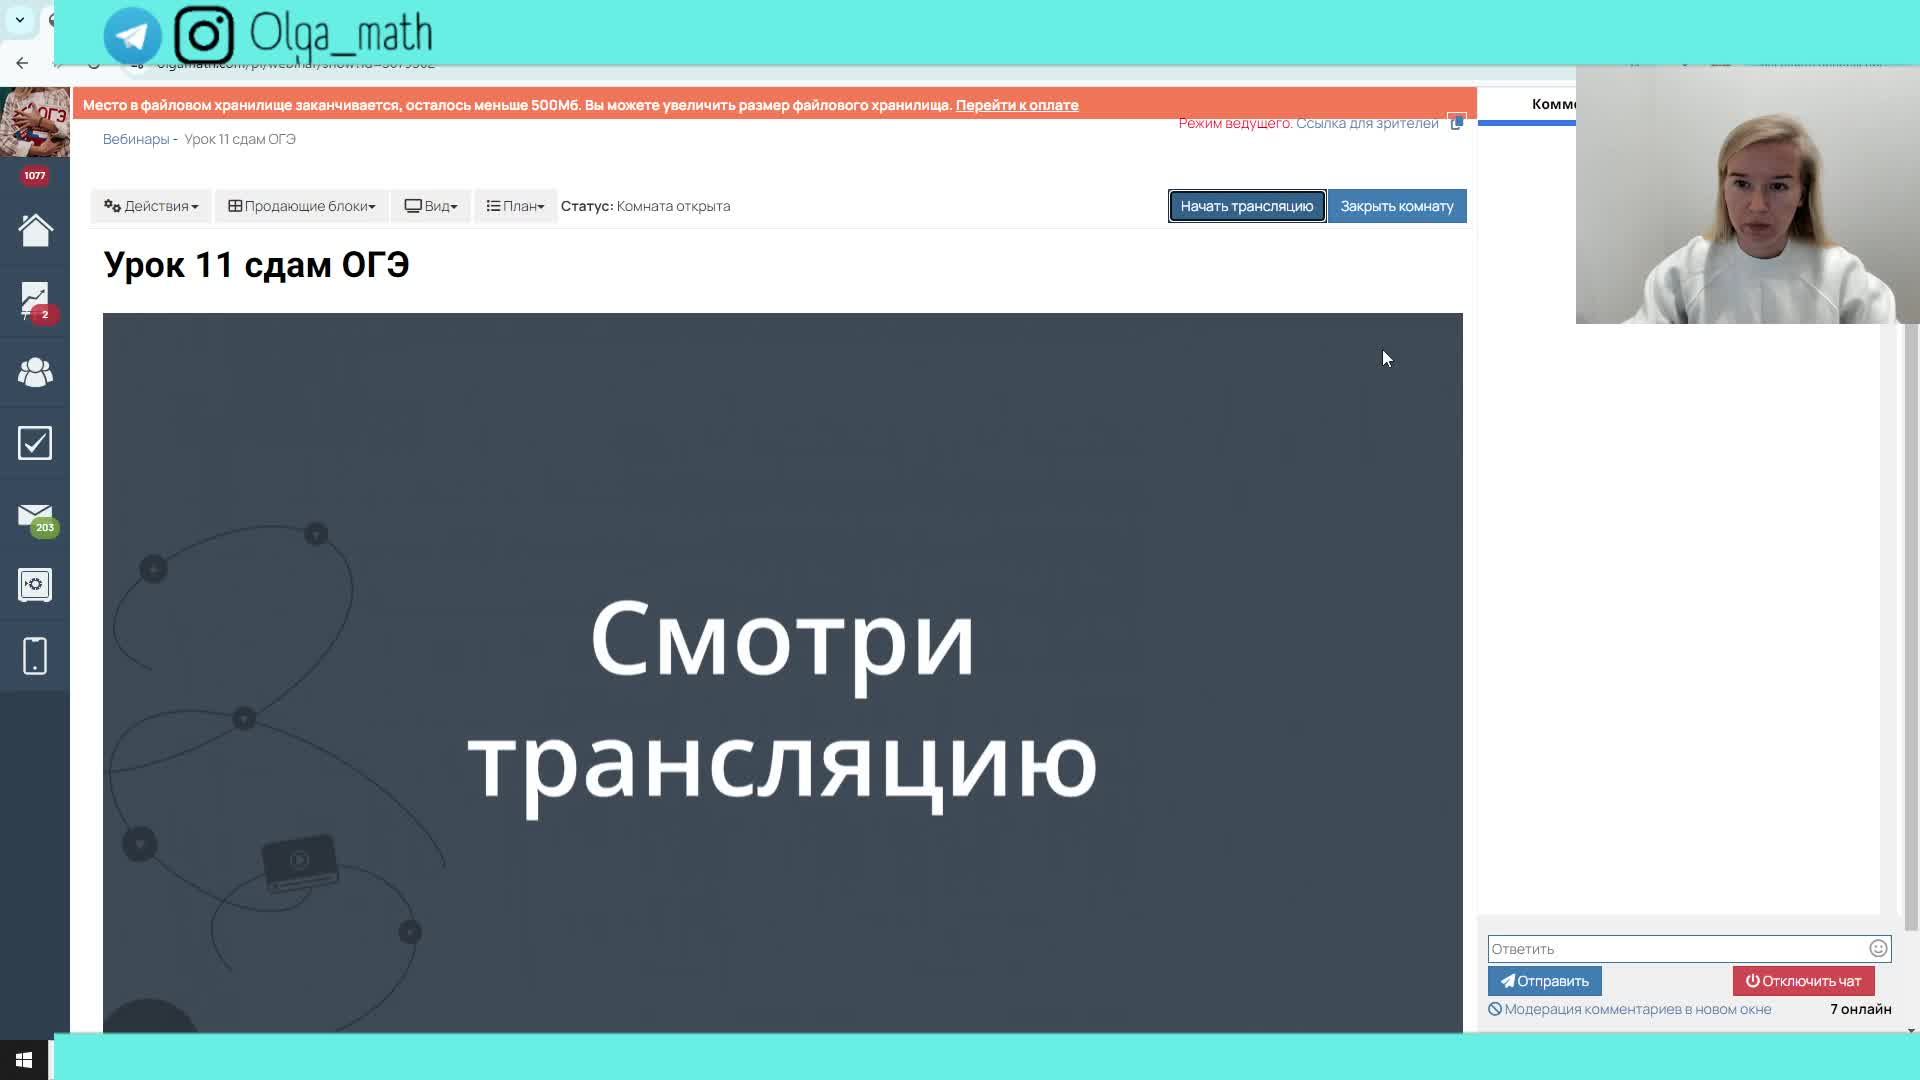
Task: Open the tasks checkmark icon in sidebar
Action: (35, 443)
